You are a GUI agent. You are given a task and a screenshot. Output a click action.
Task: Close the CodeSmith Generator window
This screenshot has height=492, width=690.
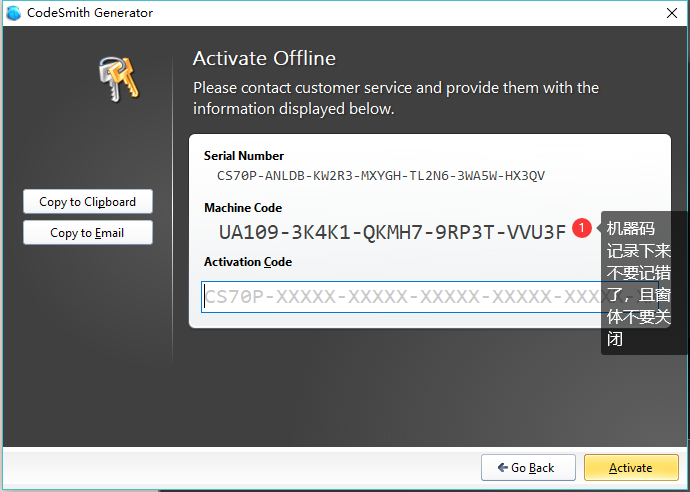(672, 13)
